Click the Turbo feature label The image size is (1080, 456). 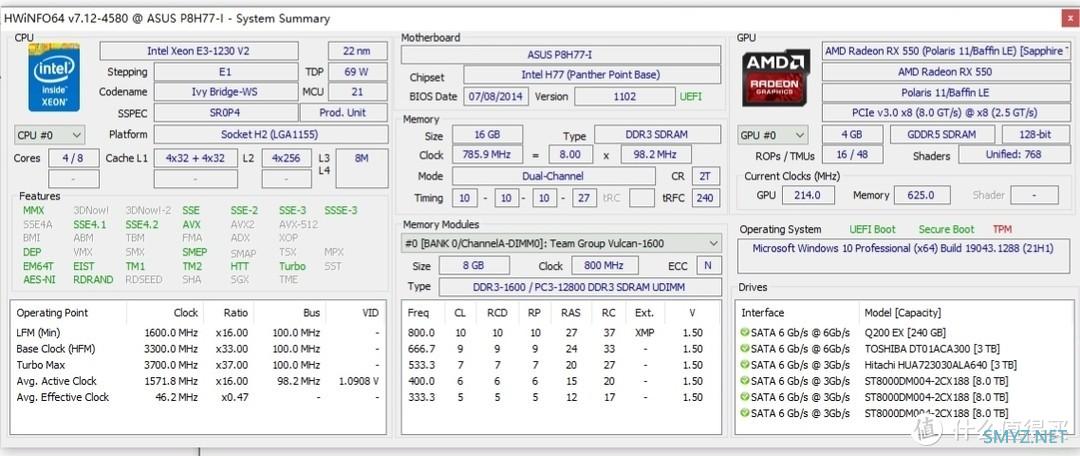pyautogui.click(x=292, y=266)
